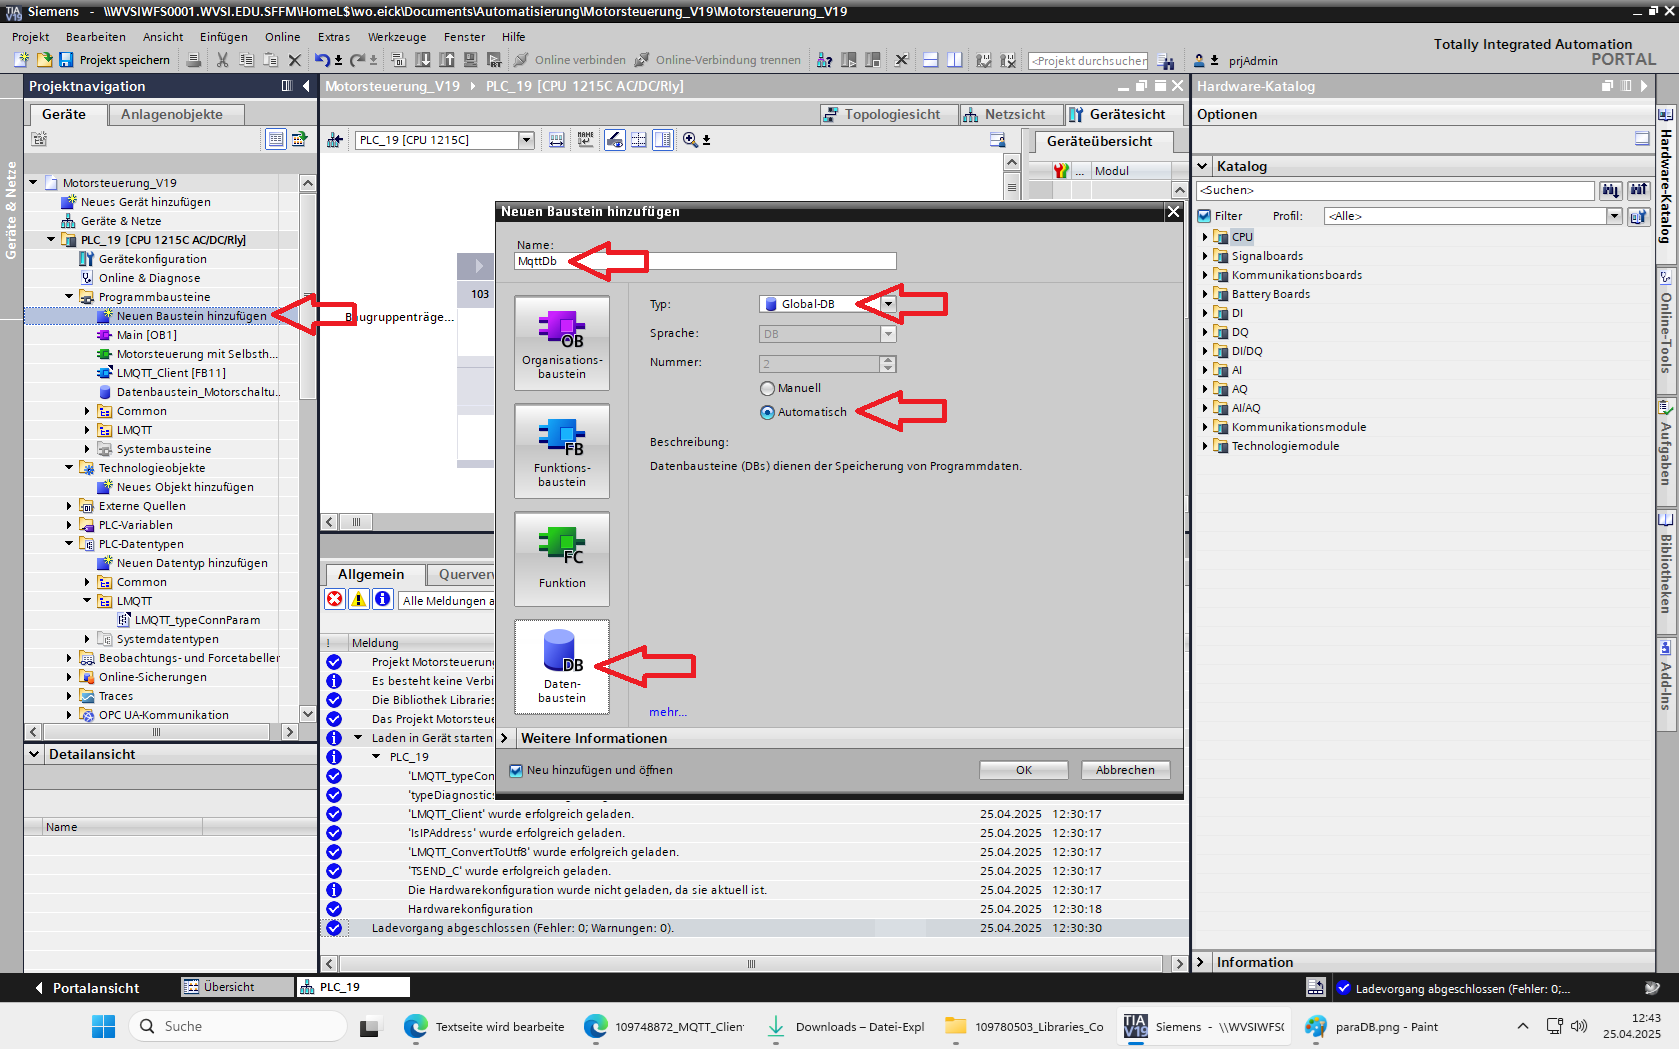Click the delete X icon in main toolbar
Image resolution: width=1679 pixels, height=1049 pixels.
(294, 60)
